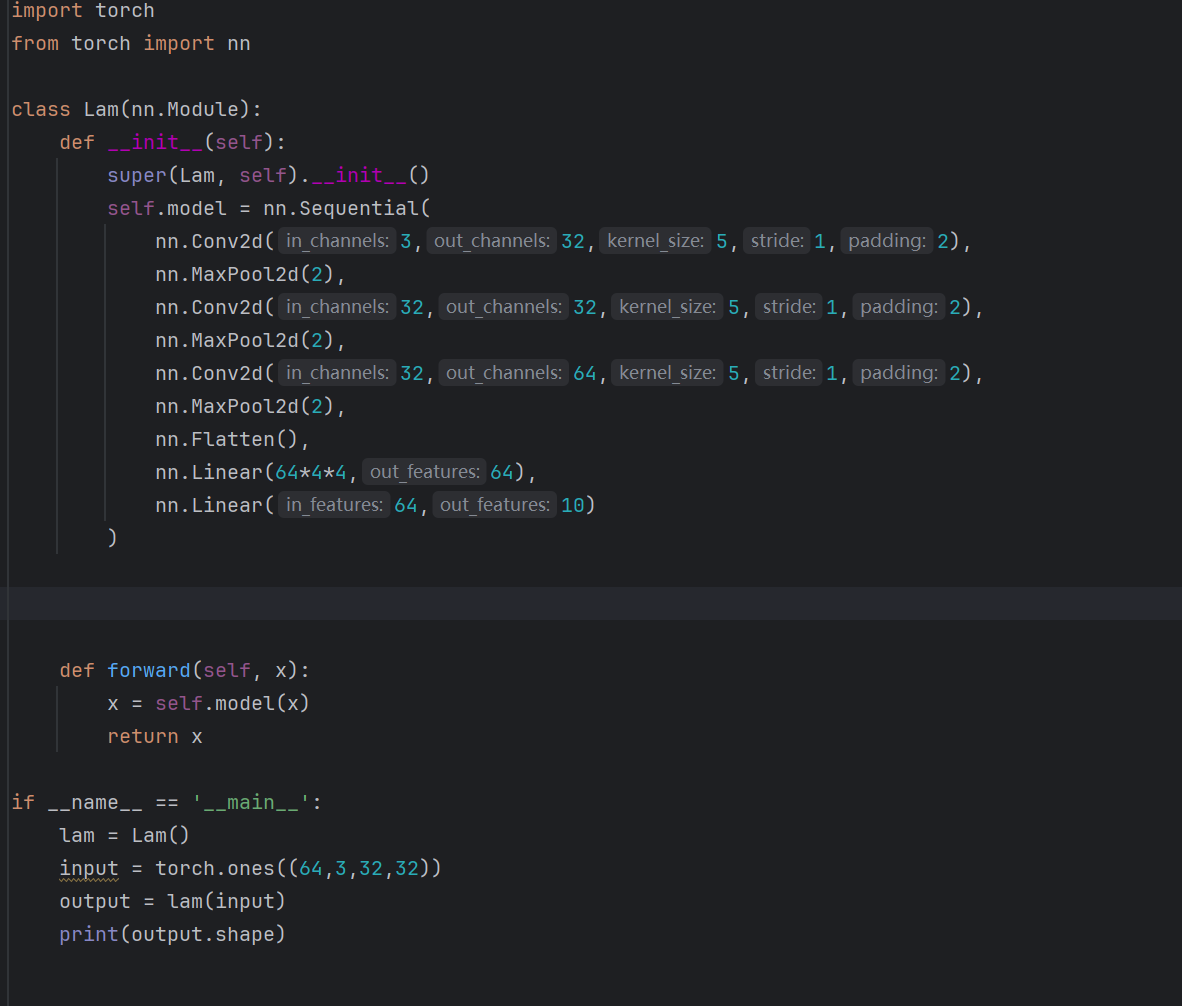Click the 'return x' statement

pos(155,736)
